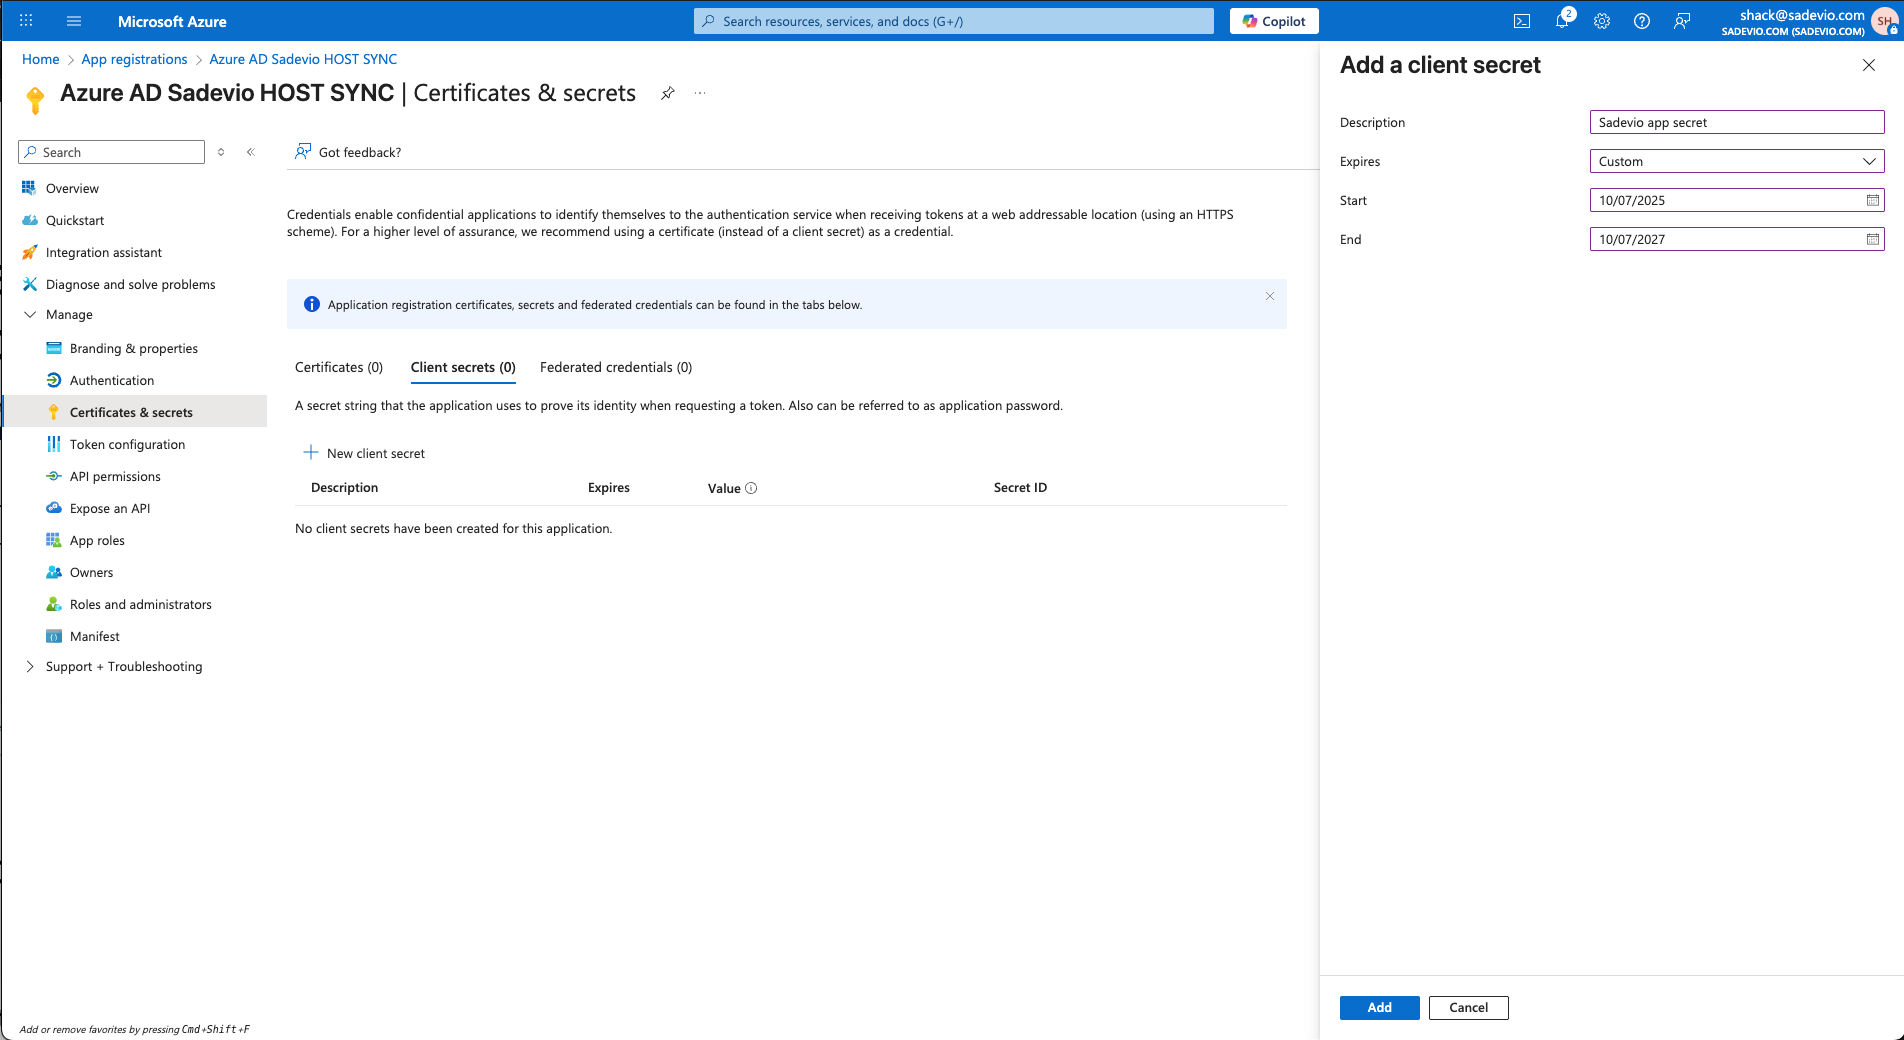
Task: Click the Description text field
Action: 1736,122
